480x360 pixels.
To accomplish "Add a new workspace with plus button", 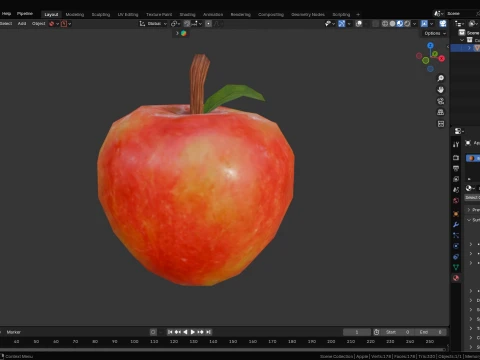I will click(358, 14).
